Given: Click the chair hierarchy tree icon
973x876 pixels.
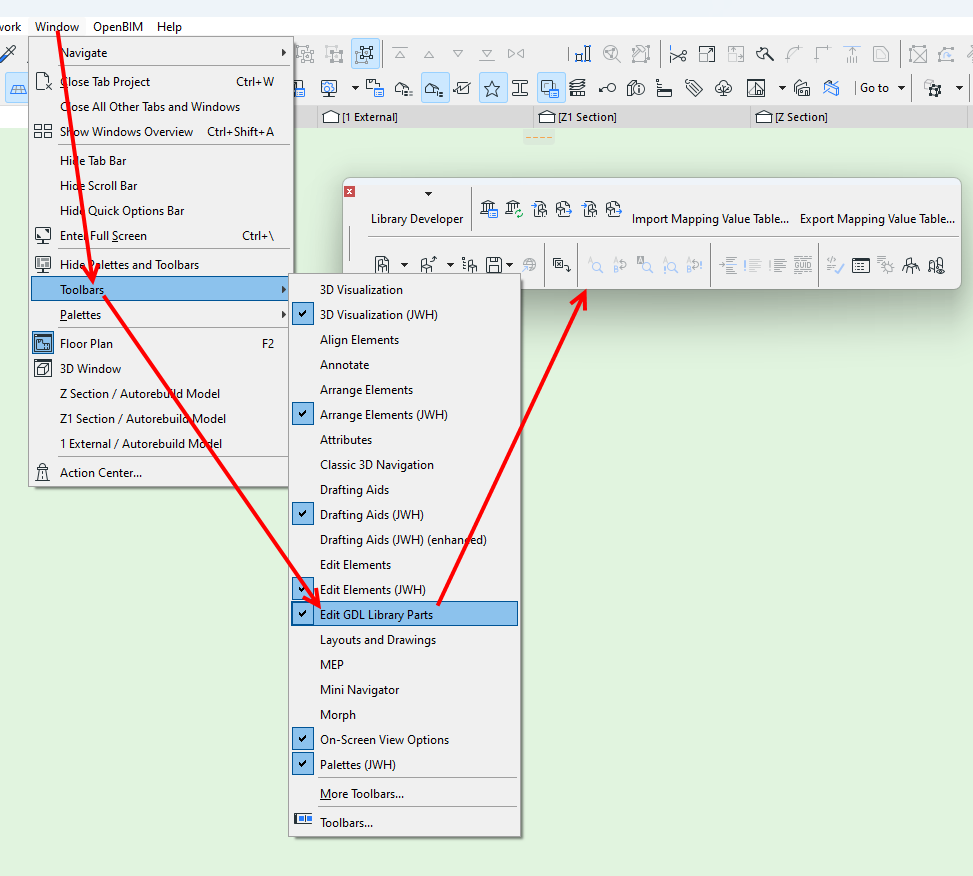Looking at the screenshot, I should (x=470, y=266).
